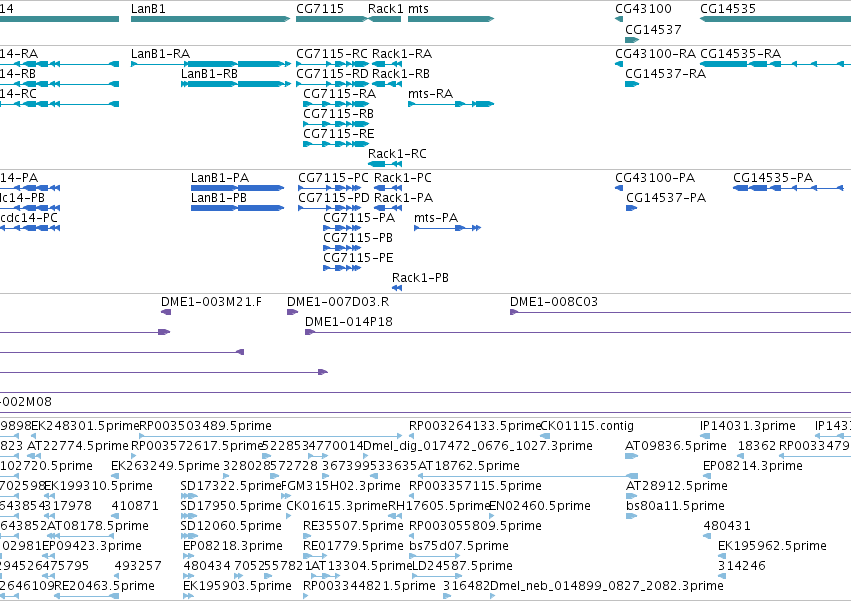Viewport: 851px width, 601px height.
Task: Click the CG7115-RB transcript
Action: click(x=336, y=124)
